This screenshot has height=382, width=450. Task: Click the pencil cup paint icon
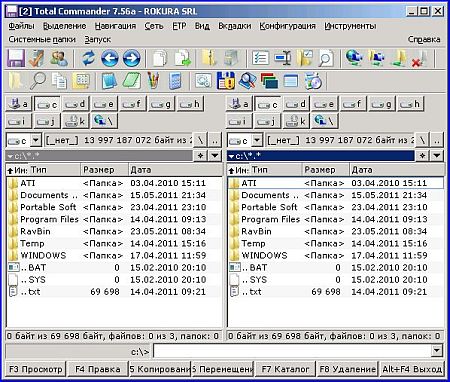(x=153, y=81)
